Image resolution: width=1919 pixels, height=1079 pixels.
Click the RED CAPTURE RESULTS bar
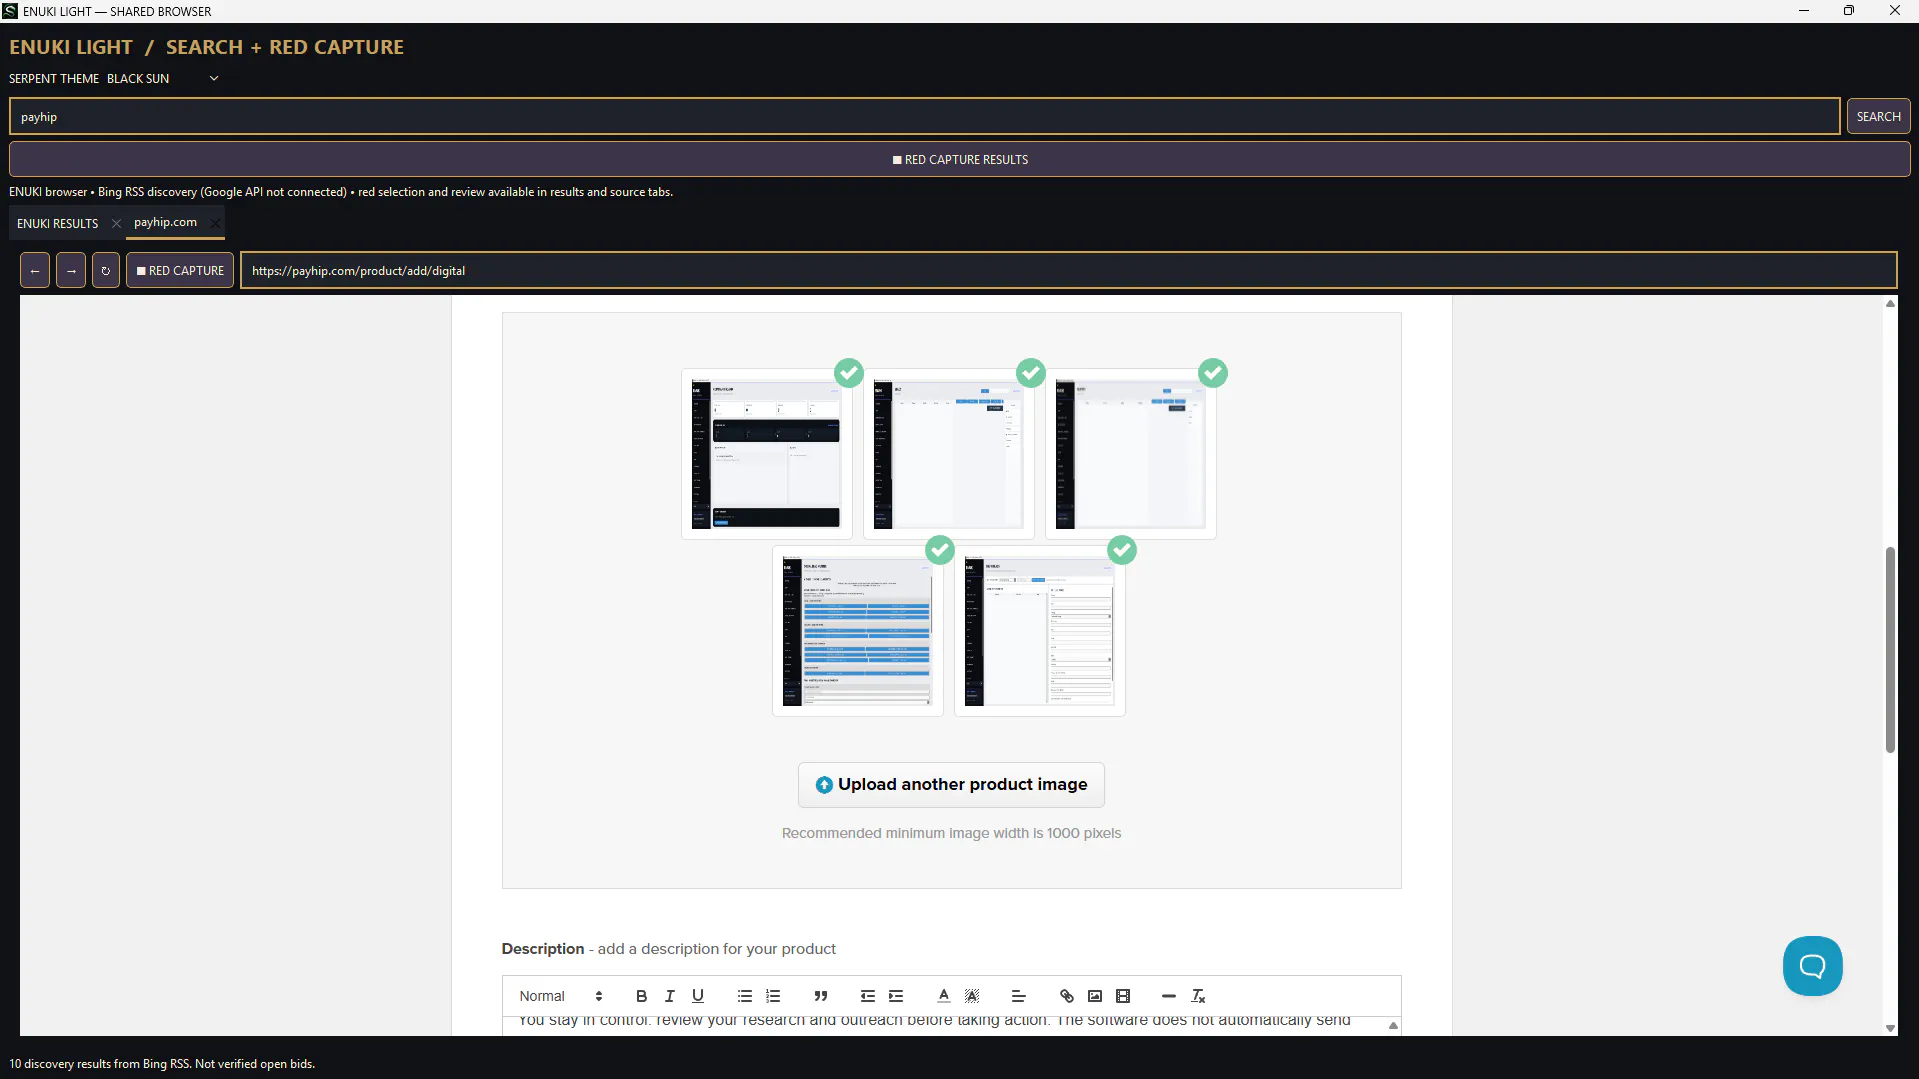960,160
